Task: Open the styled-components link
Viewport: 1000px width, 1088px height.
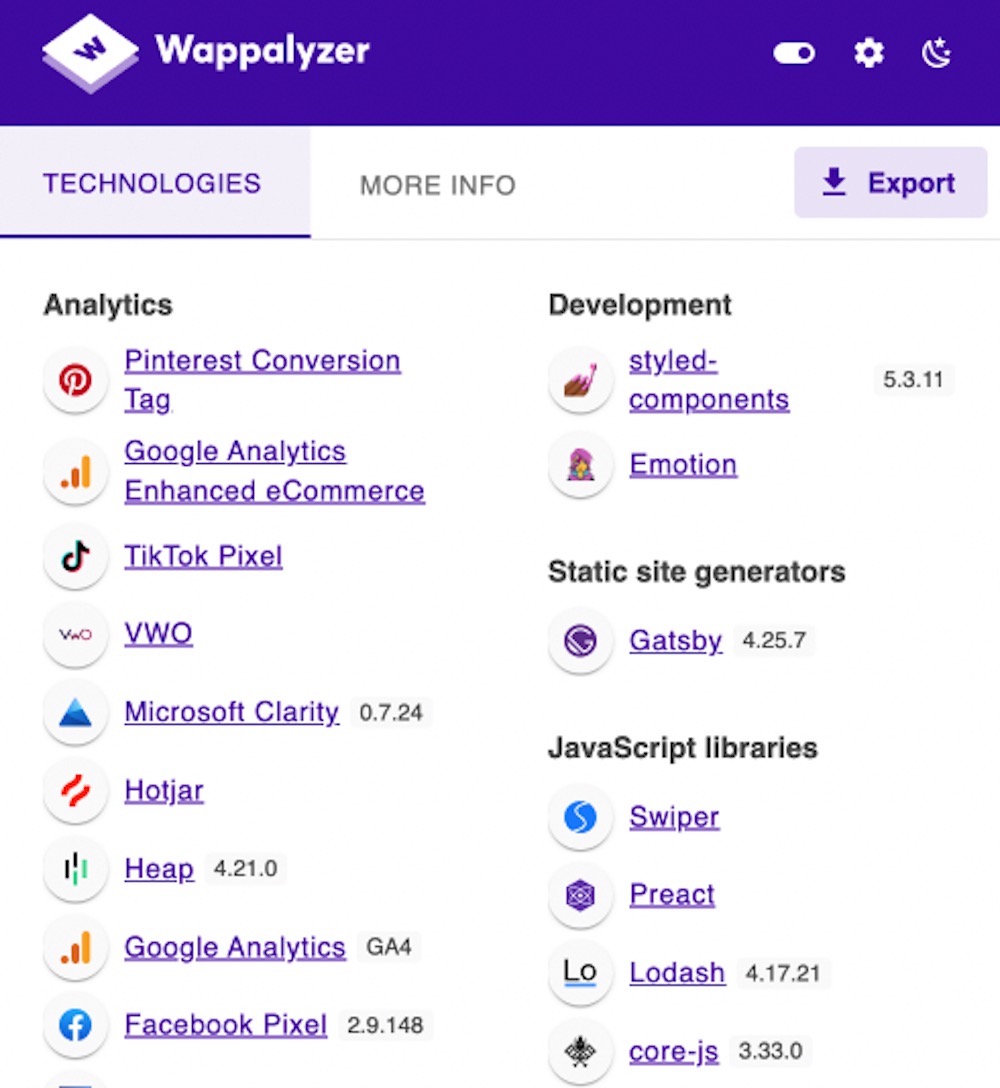Action: (709, 380)
